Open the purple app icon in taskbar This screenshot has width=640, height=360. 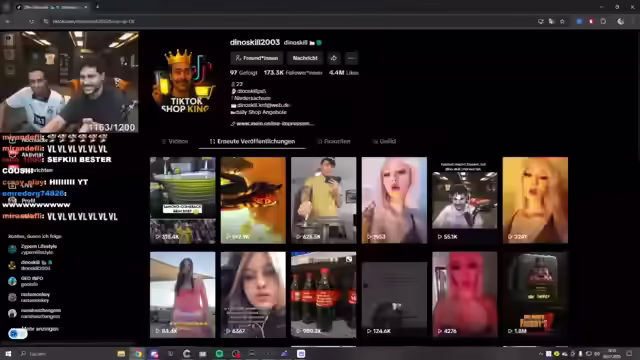[301, 353]
